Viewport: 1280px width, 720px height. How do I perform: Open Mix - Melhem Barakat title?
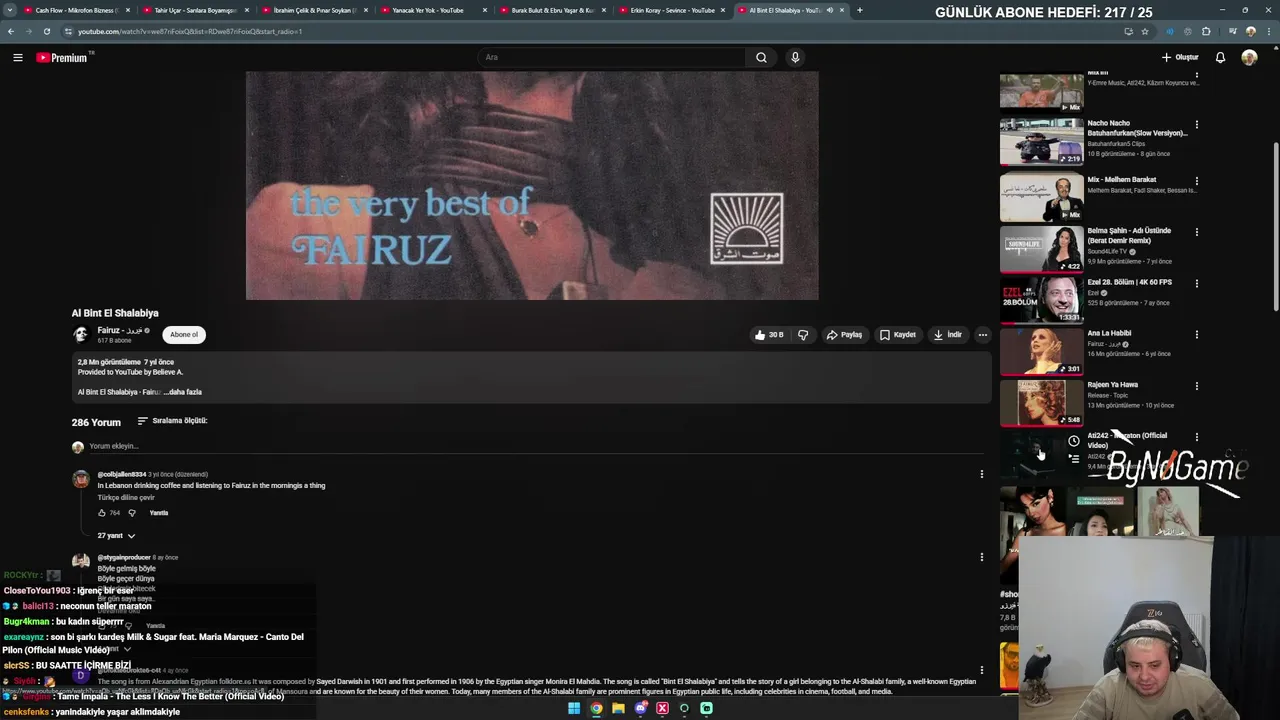coord(1122,180)
